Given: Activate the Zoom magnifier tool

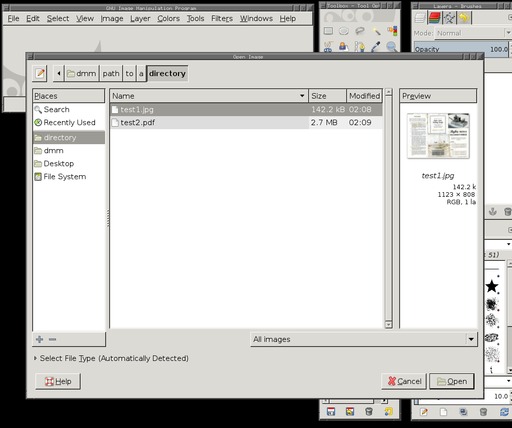Looking at the screenshot, I should pos(392,47).
